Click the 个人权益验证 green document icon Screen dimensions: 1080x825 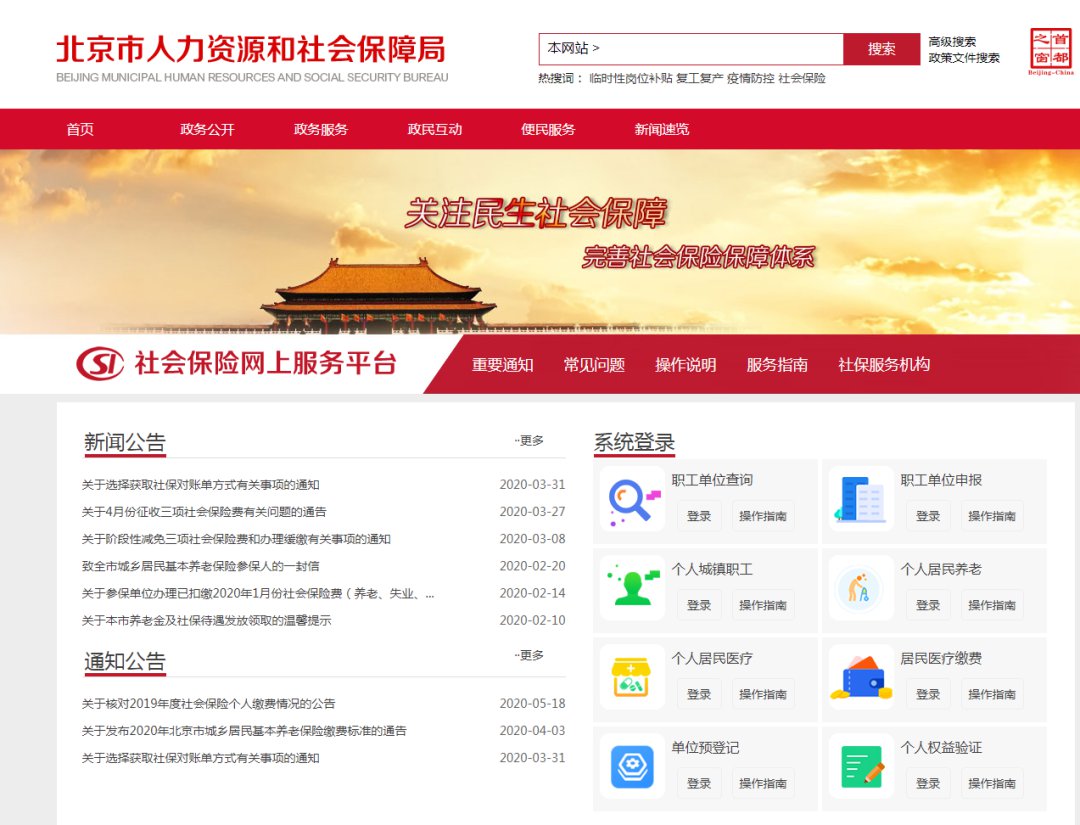861,766
